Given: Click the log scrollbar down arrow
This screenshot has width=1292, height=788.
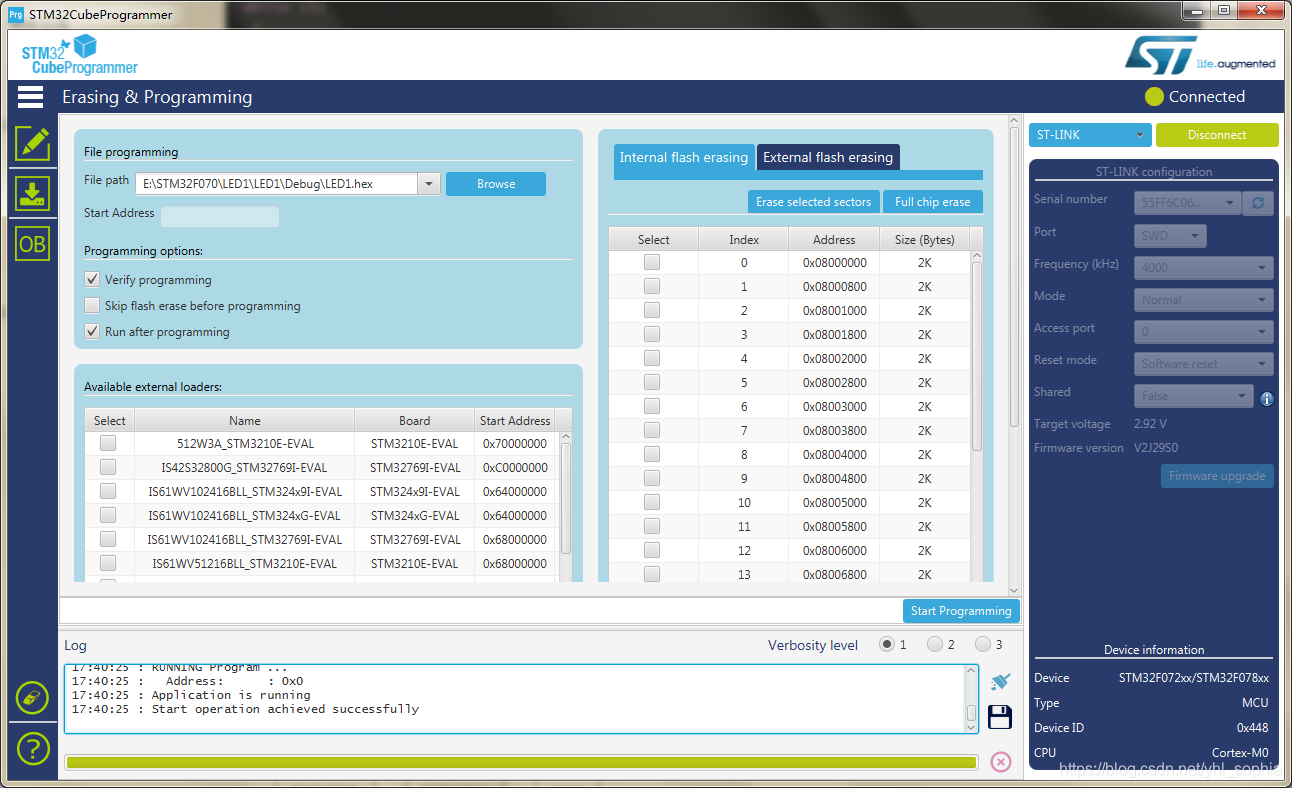Looking at the screenshot, I should click(x=971, y=726).
